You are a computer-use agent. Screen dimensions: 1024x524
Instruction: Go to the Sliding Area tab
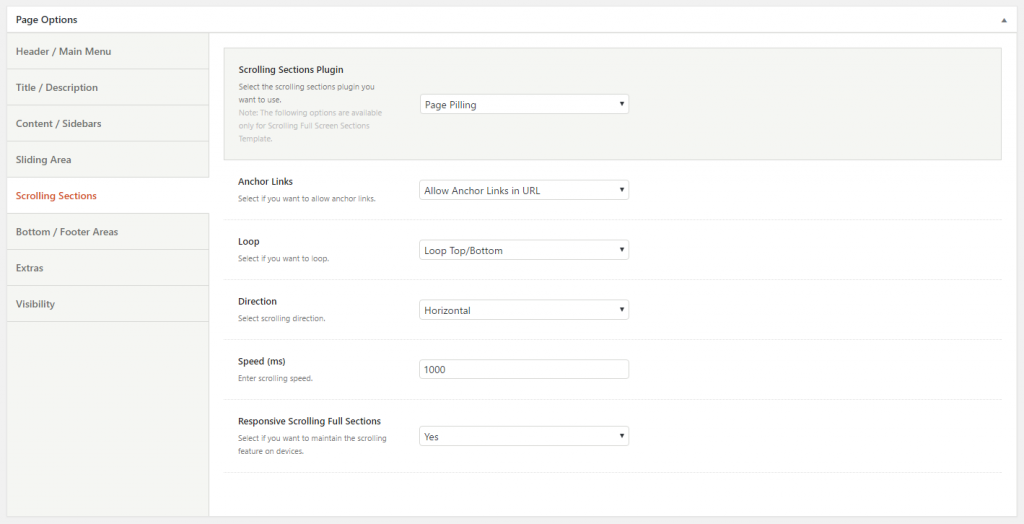[44, 160]
